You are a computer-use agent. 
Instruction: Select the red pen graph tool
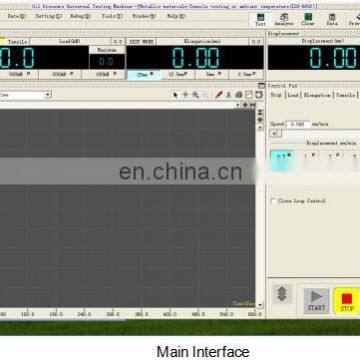point(218,95)
